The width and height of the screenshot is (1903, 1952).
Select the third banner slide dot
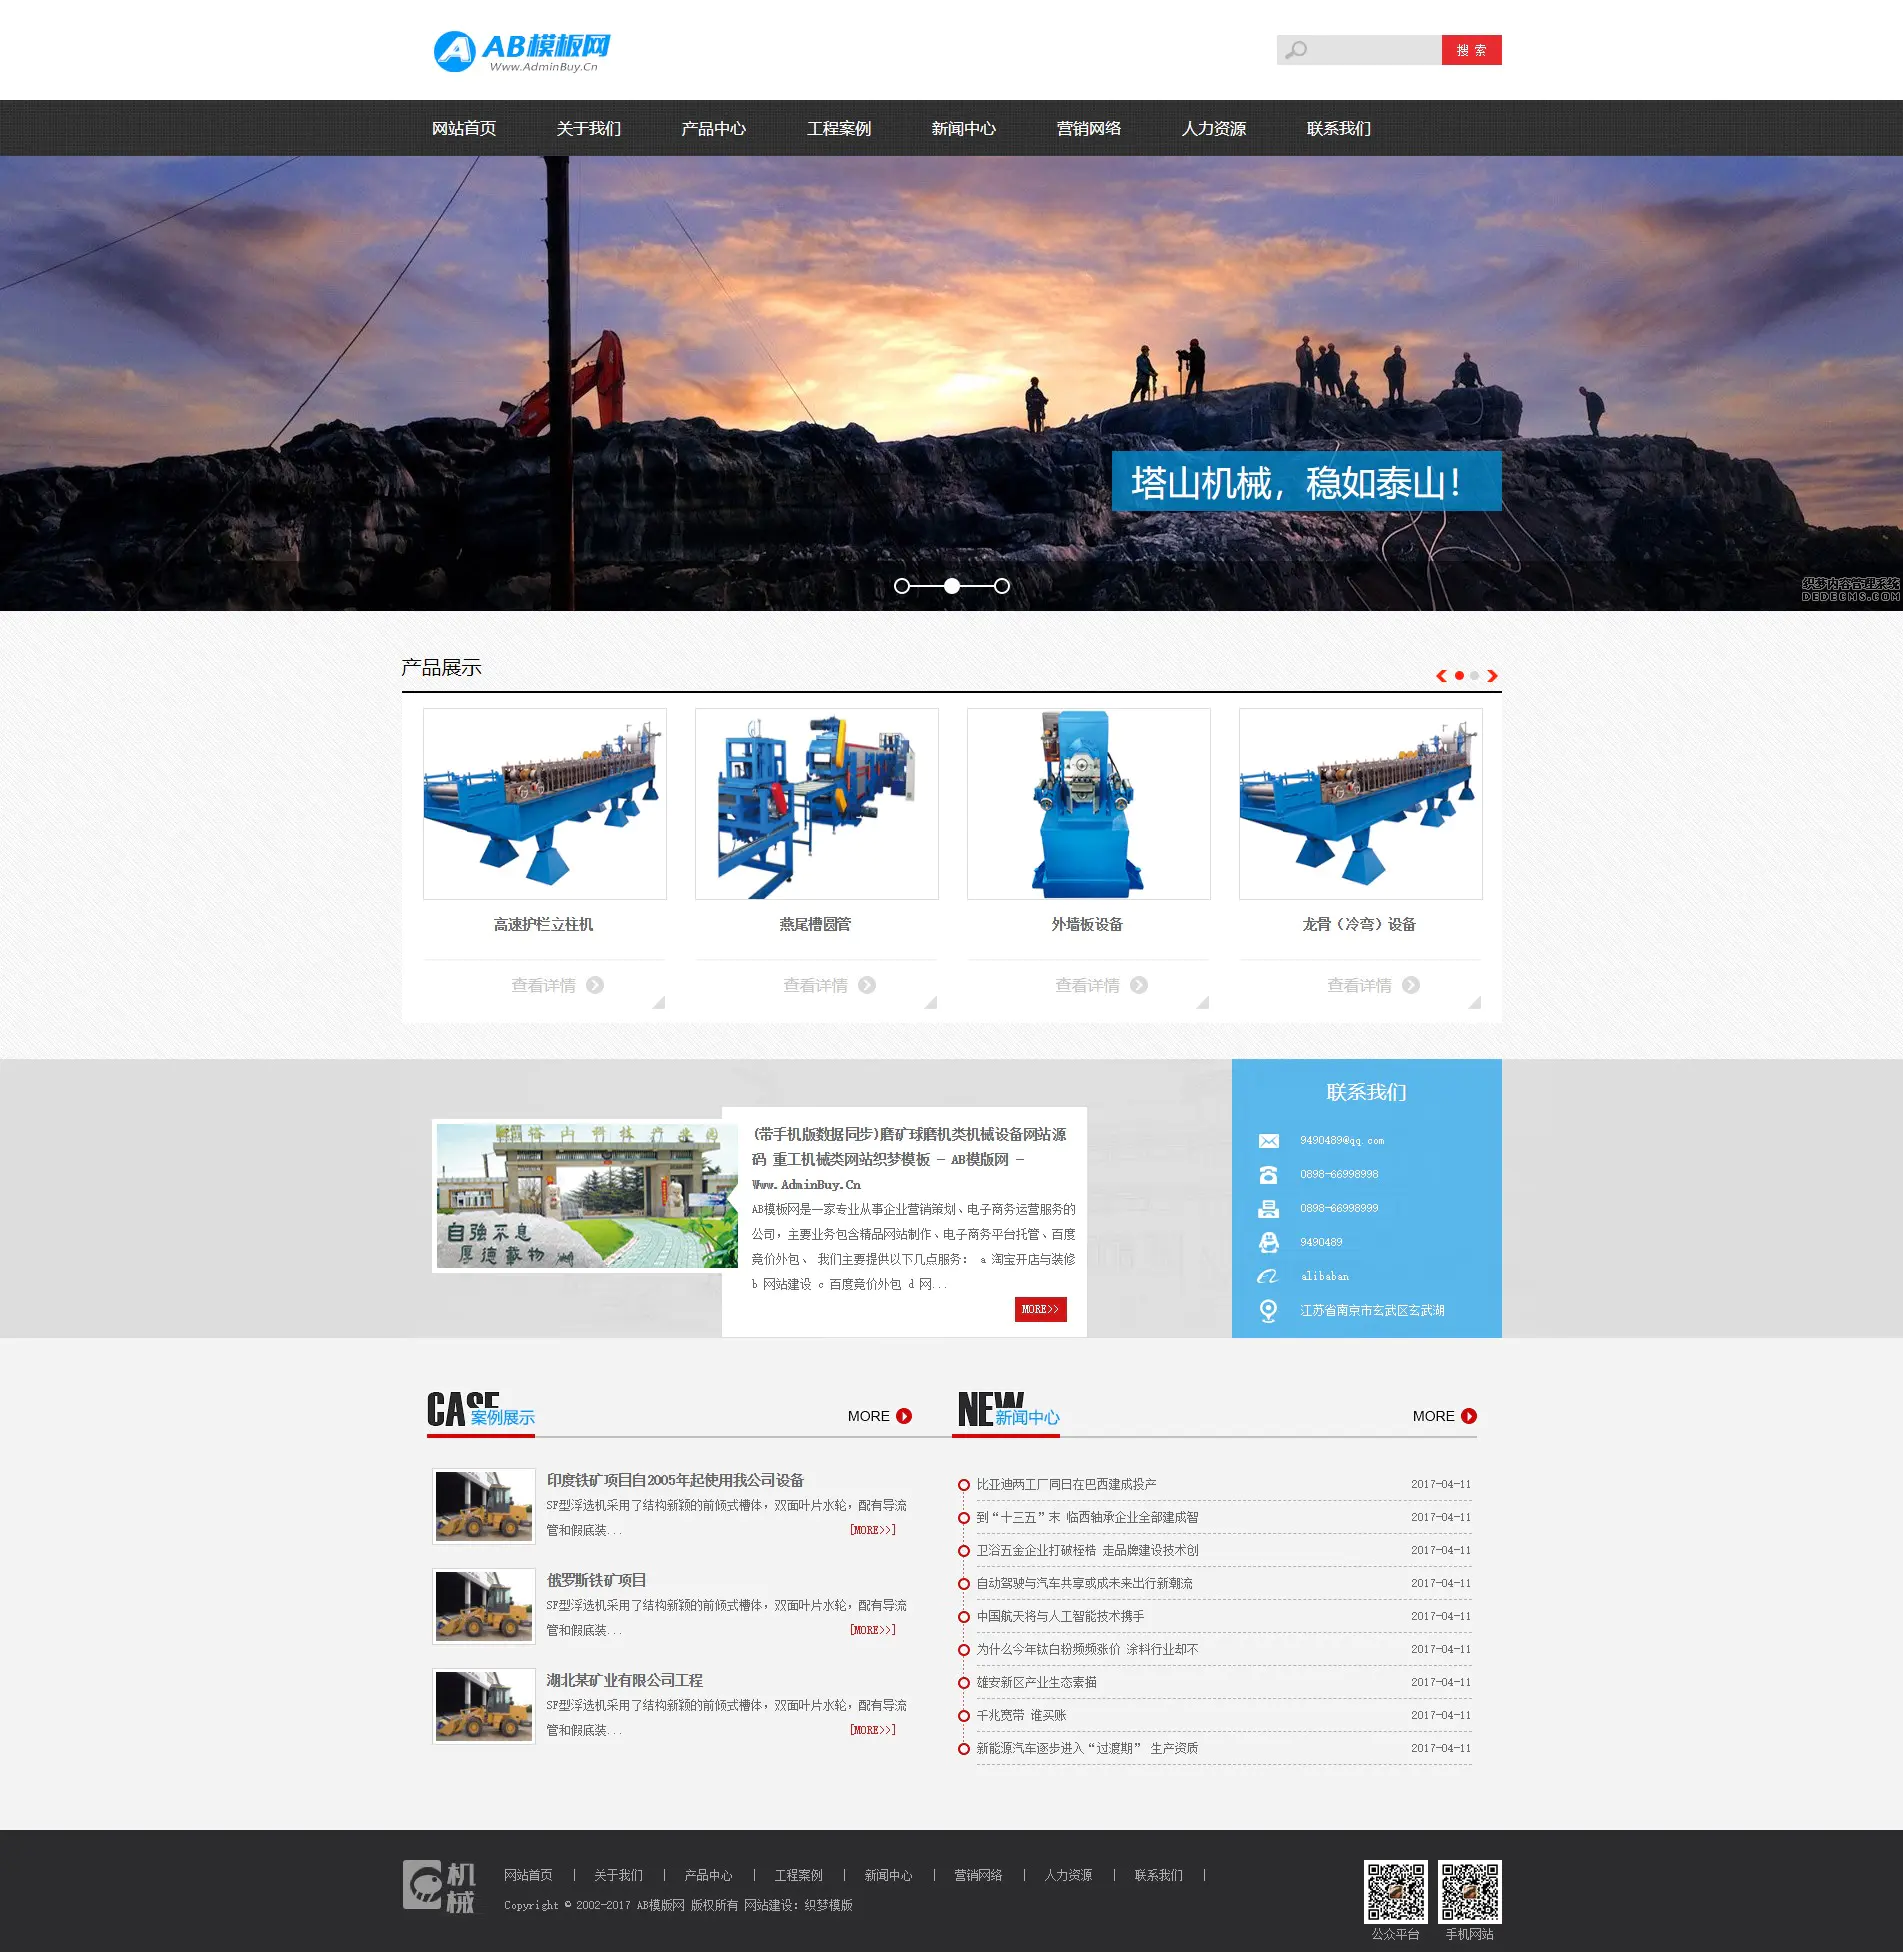pyautogui.click(x=1002, y=586)
